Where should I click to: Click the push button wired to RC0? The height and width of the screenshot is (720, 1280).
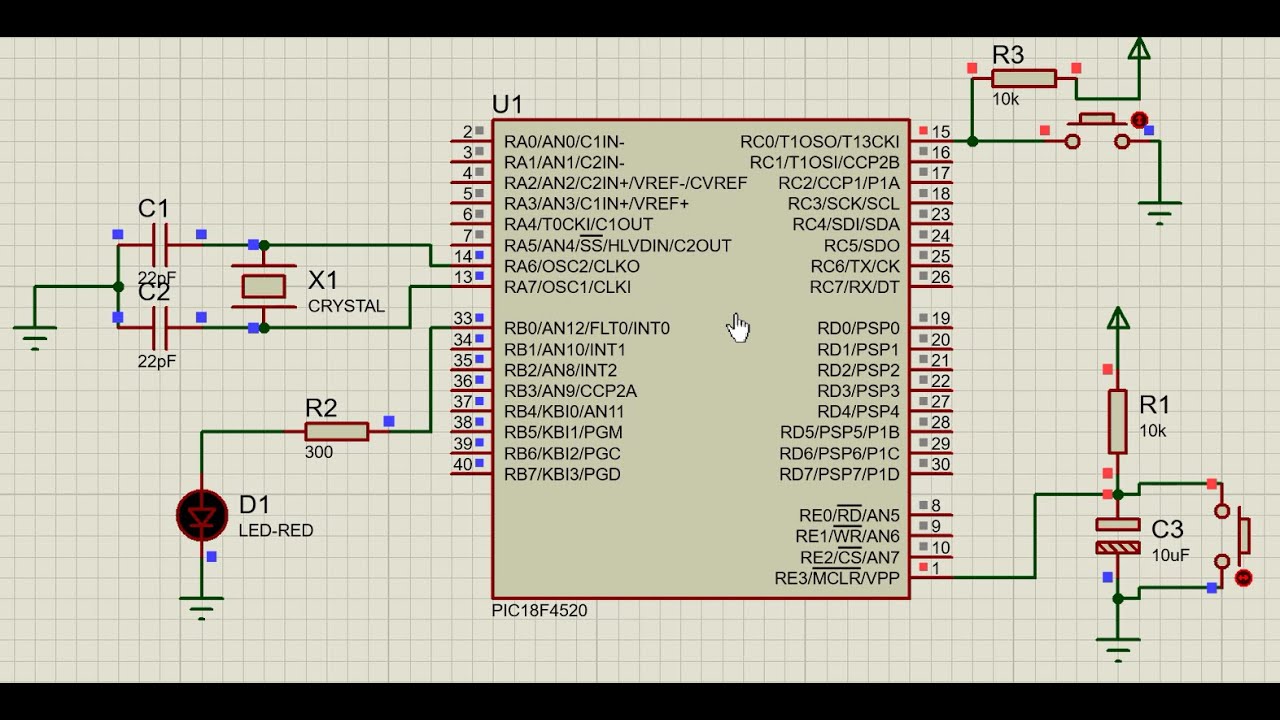[1098, 132]
